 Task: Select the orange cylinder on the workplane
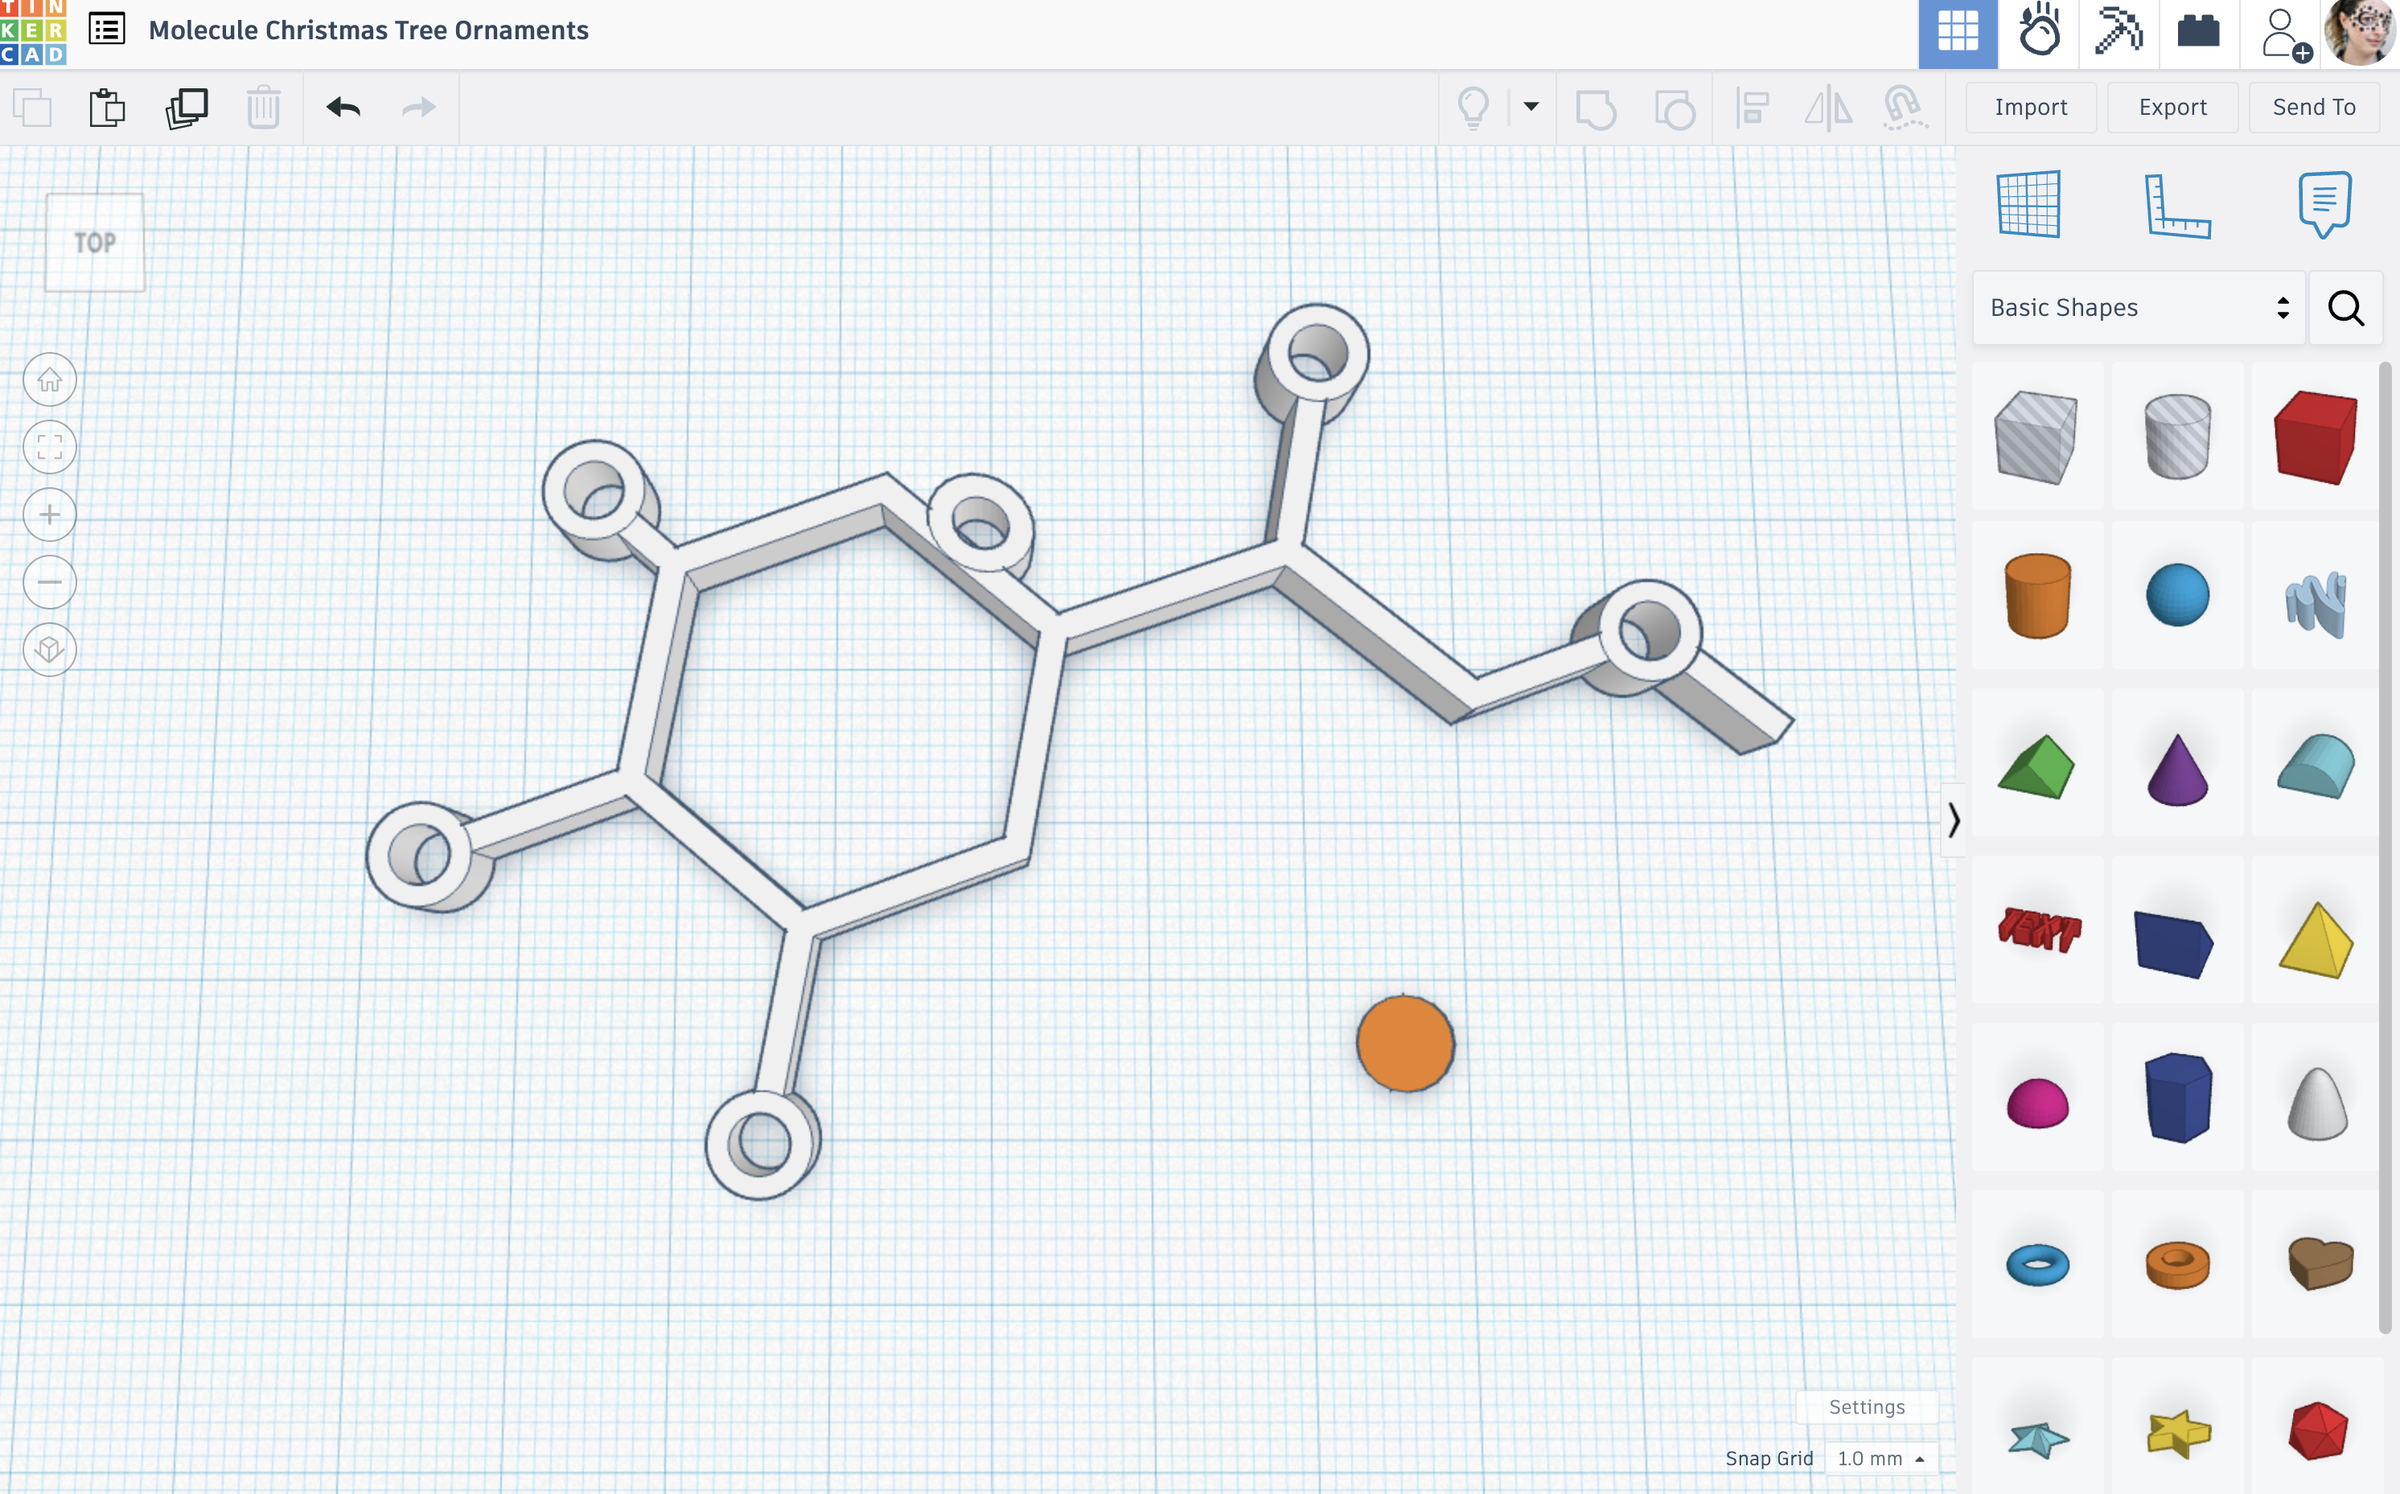1405,1043
